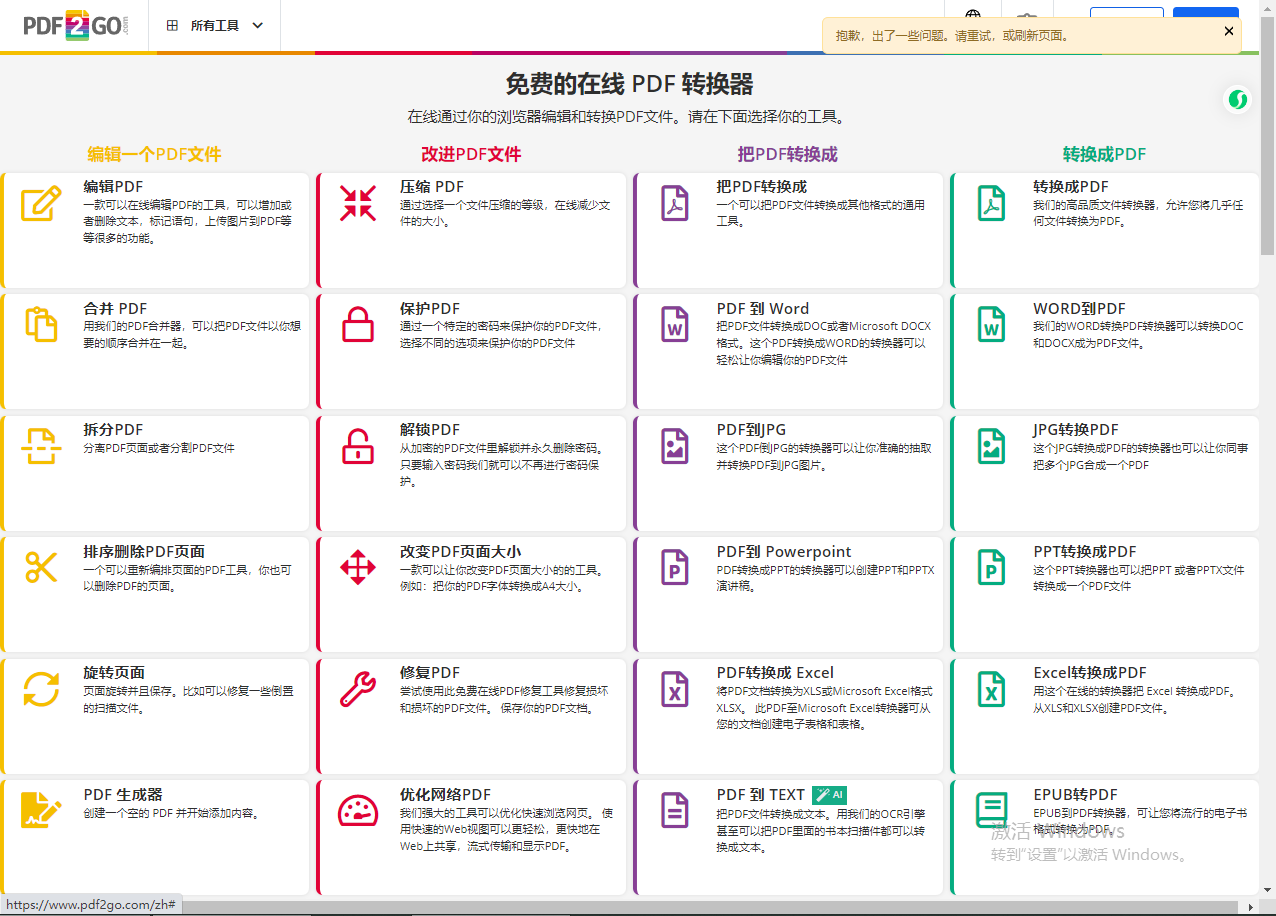Open the 保护PDF title link

pos(430,309)
